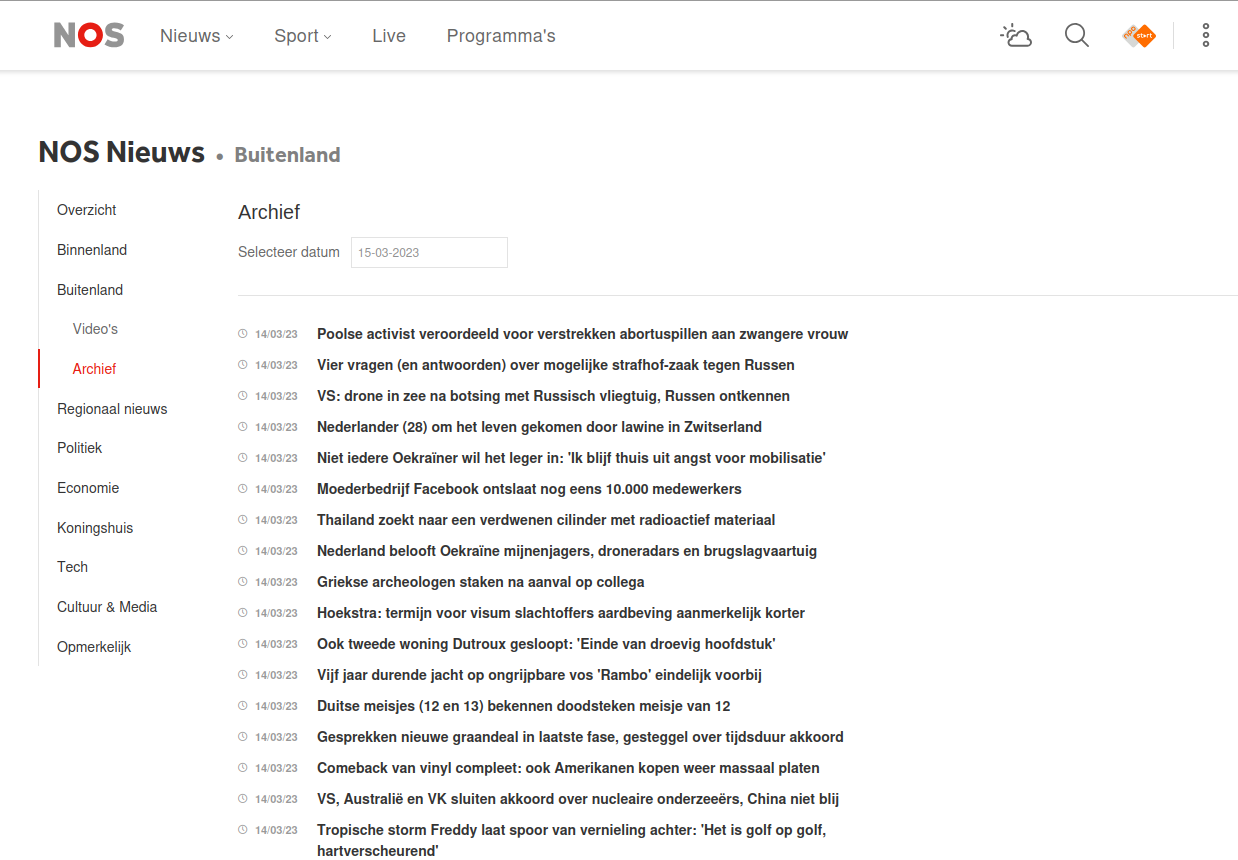
Task: Select Koningshuis in the sidebar
Action: 95,528
